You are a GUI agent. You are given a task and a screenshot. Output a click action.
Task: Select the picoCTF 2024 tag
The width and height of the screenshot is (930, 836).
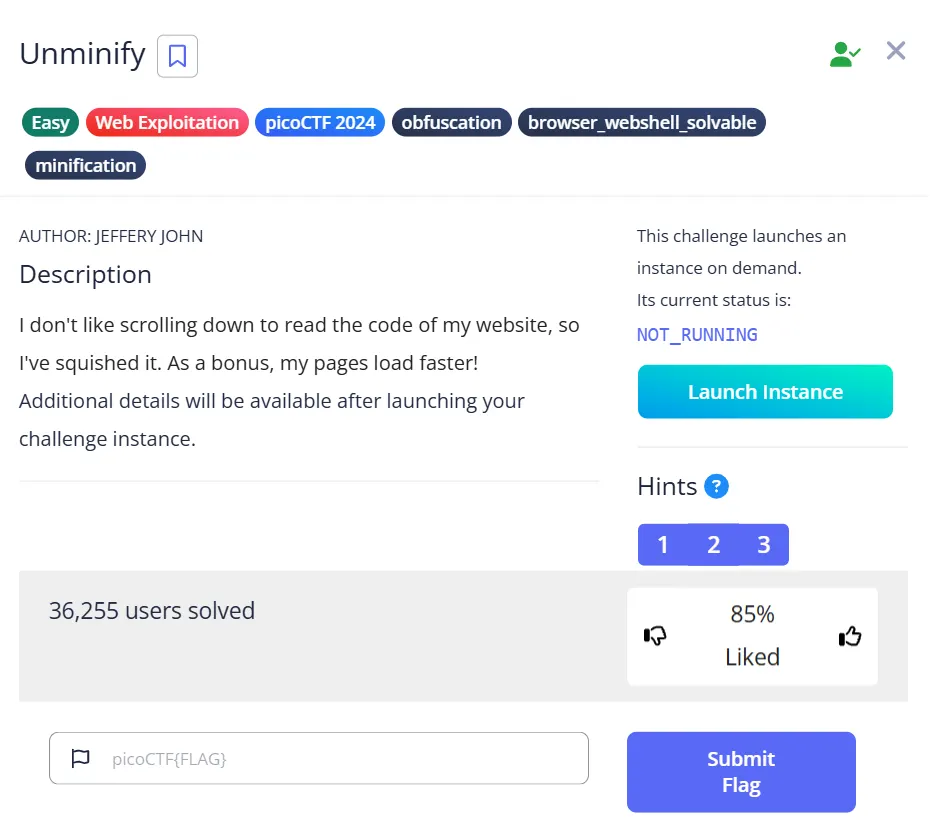[319, 122]
